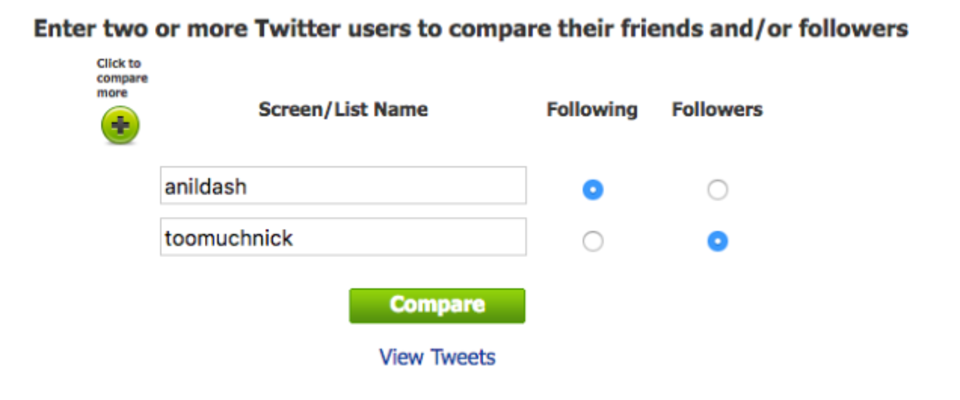
Task: Select Followers radio for toomuchnick
Action: (718, 241)
